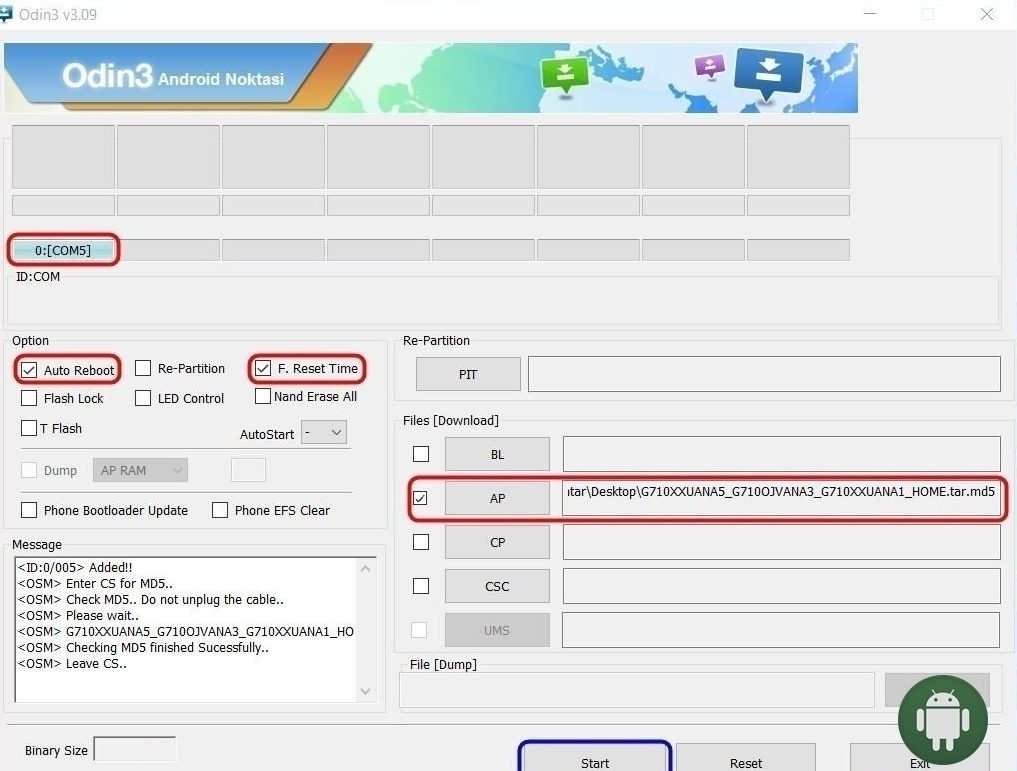
Task: Click the purple download icon in banner
Action: (x=710, y=65)
